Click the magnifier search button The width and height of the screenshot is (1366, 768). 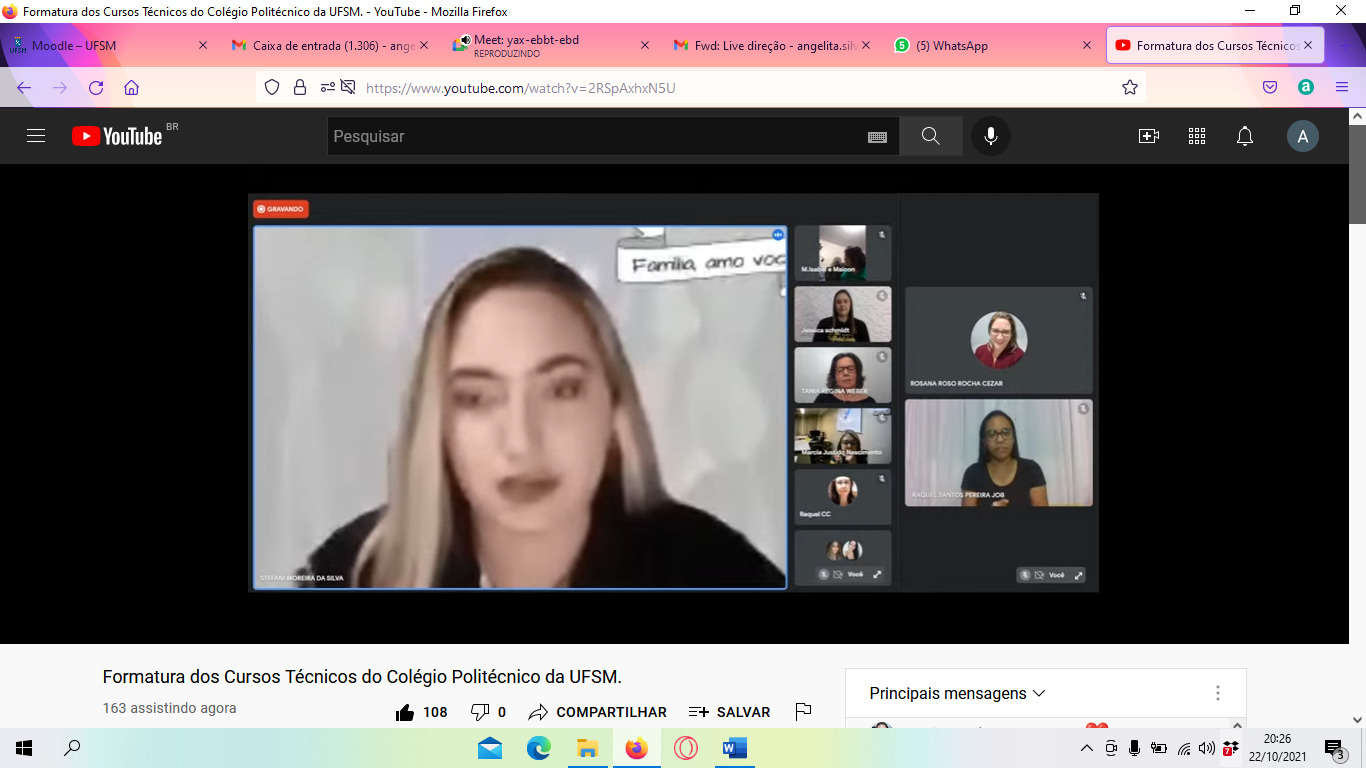coord(930,136)
